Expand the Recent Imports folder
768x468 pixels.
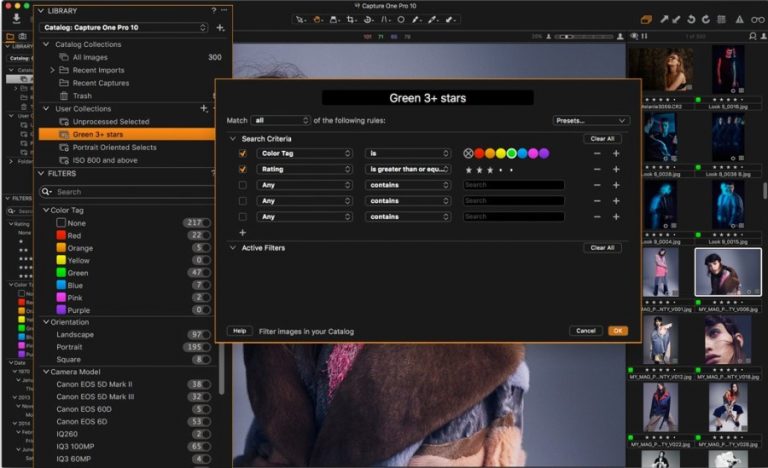click(52, 70)
